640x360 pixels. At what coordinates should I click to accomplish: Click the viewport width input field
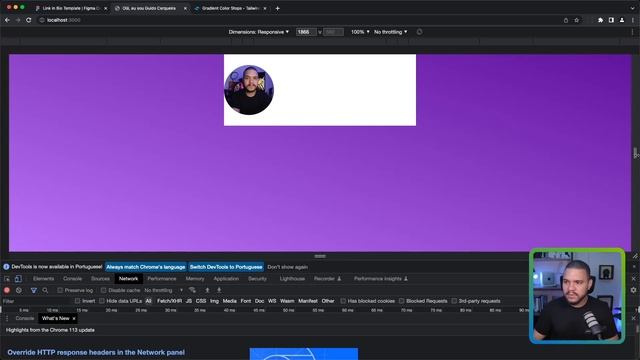coord(306,32)
